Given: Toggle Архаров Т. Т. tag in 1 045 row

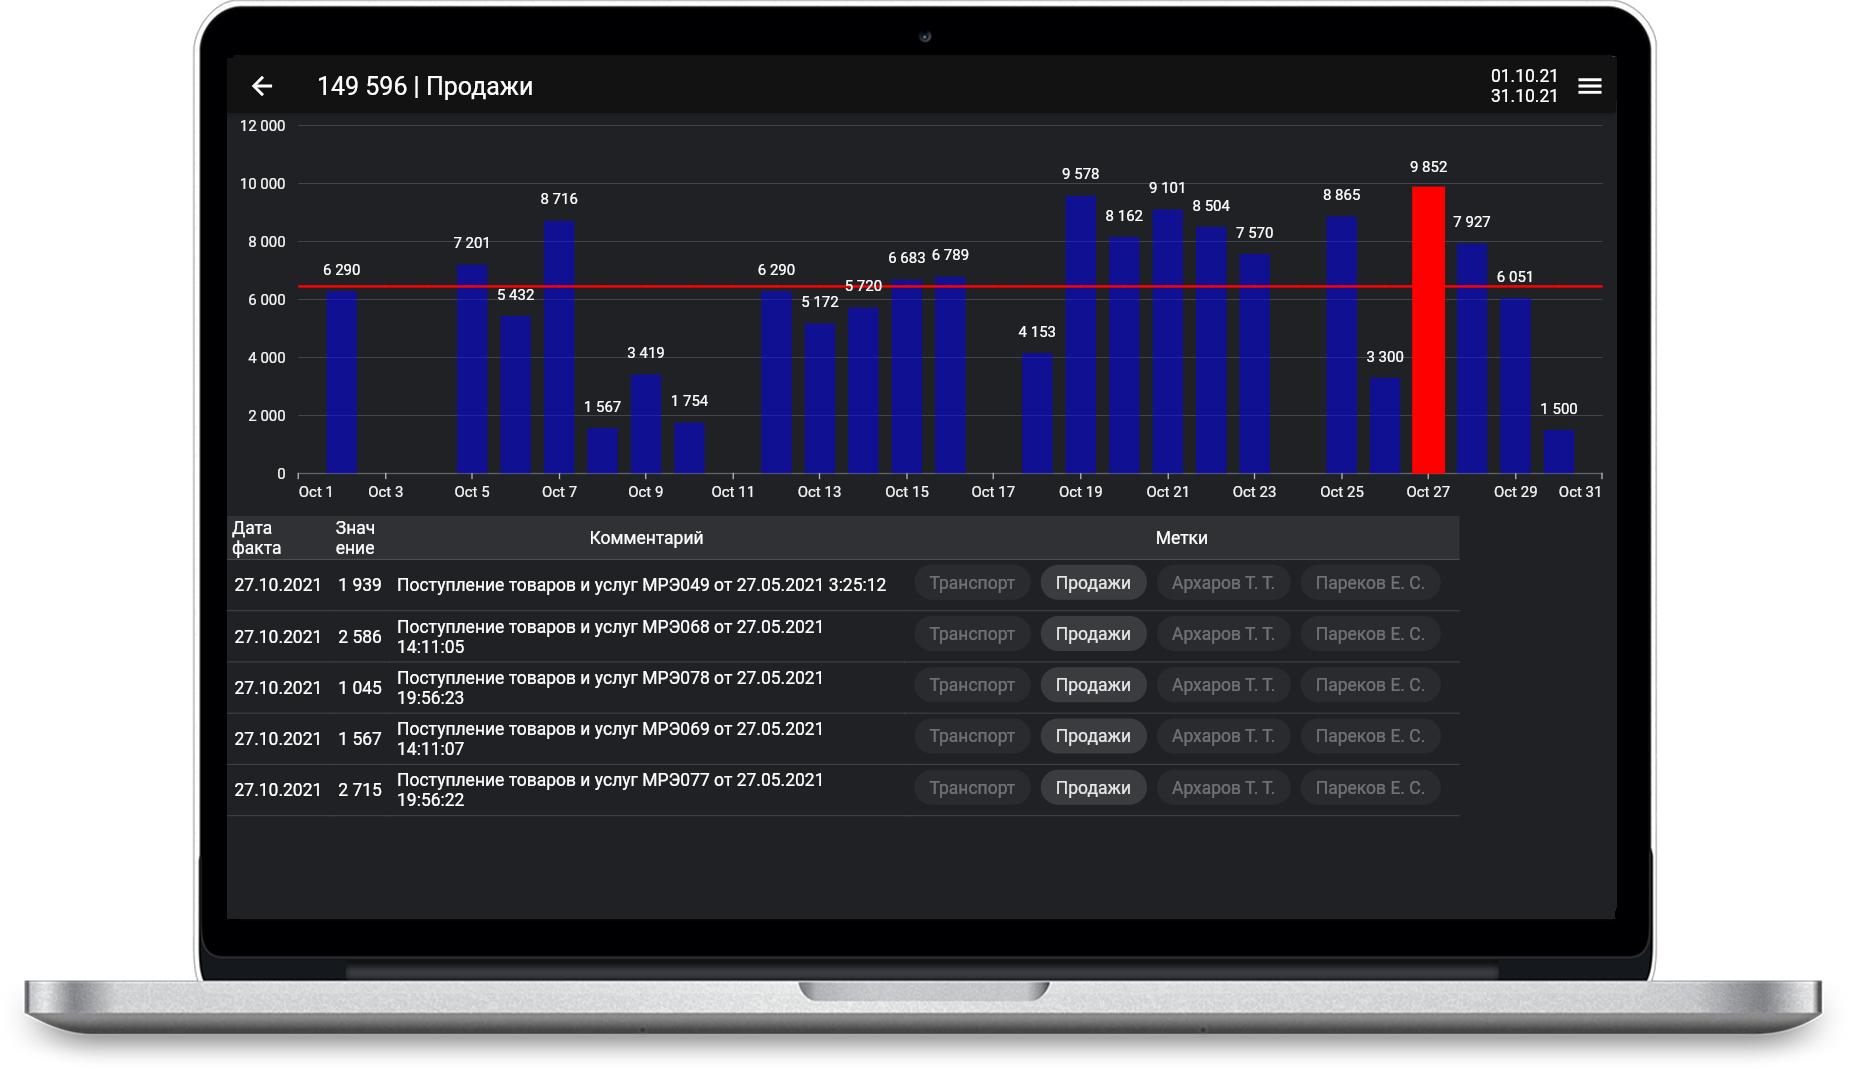Looking at the screenshot, I should point(1223,685).
